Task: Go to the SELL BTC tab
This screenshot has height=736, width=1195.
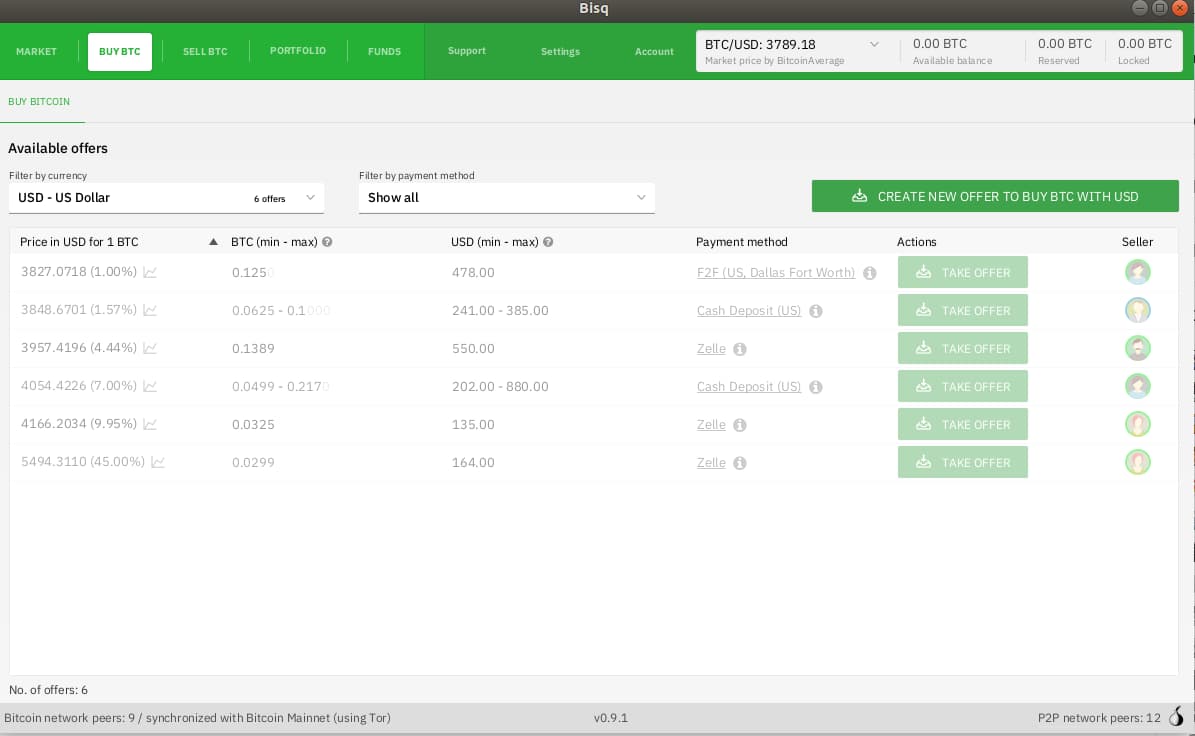Action: [x=205, y=51]
